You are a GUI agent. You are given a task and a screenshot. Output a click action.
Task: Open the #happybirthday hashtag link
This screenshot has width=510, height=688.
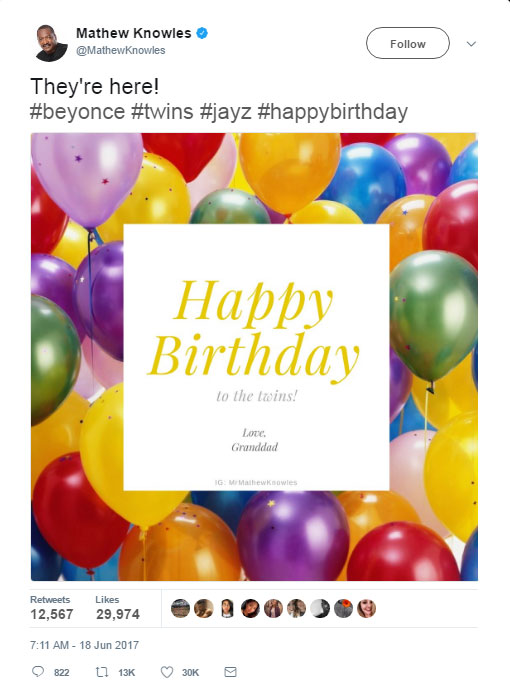(x=333, y=111)
